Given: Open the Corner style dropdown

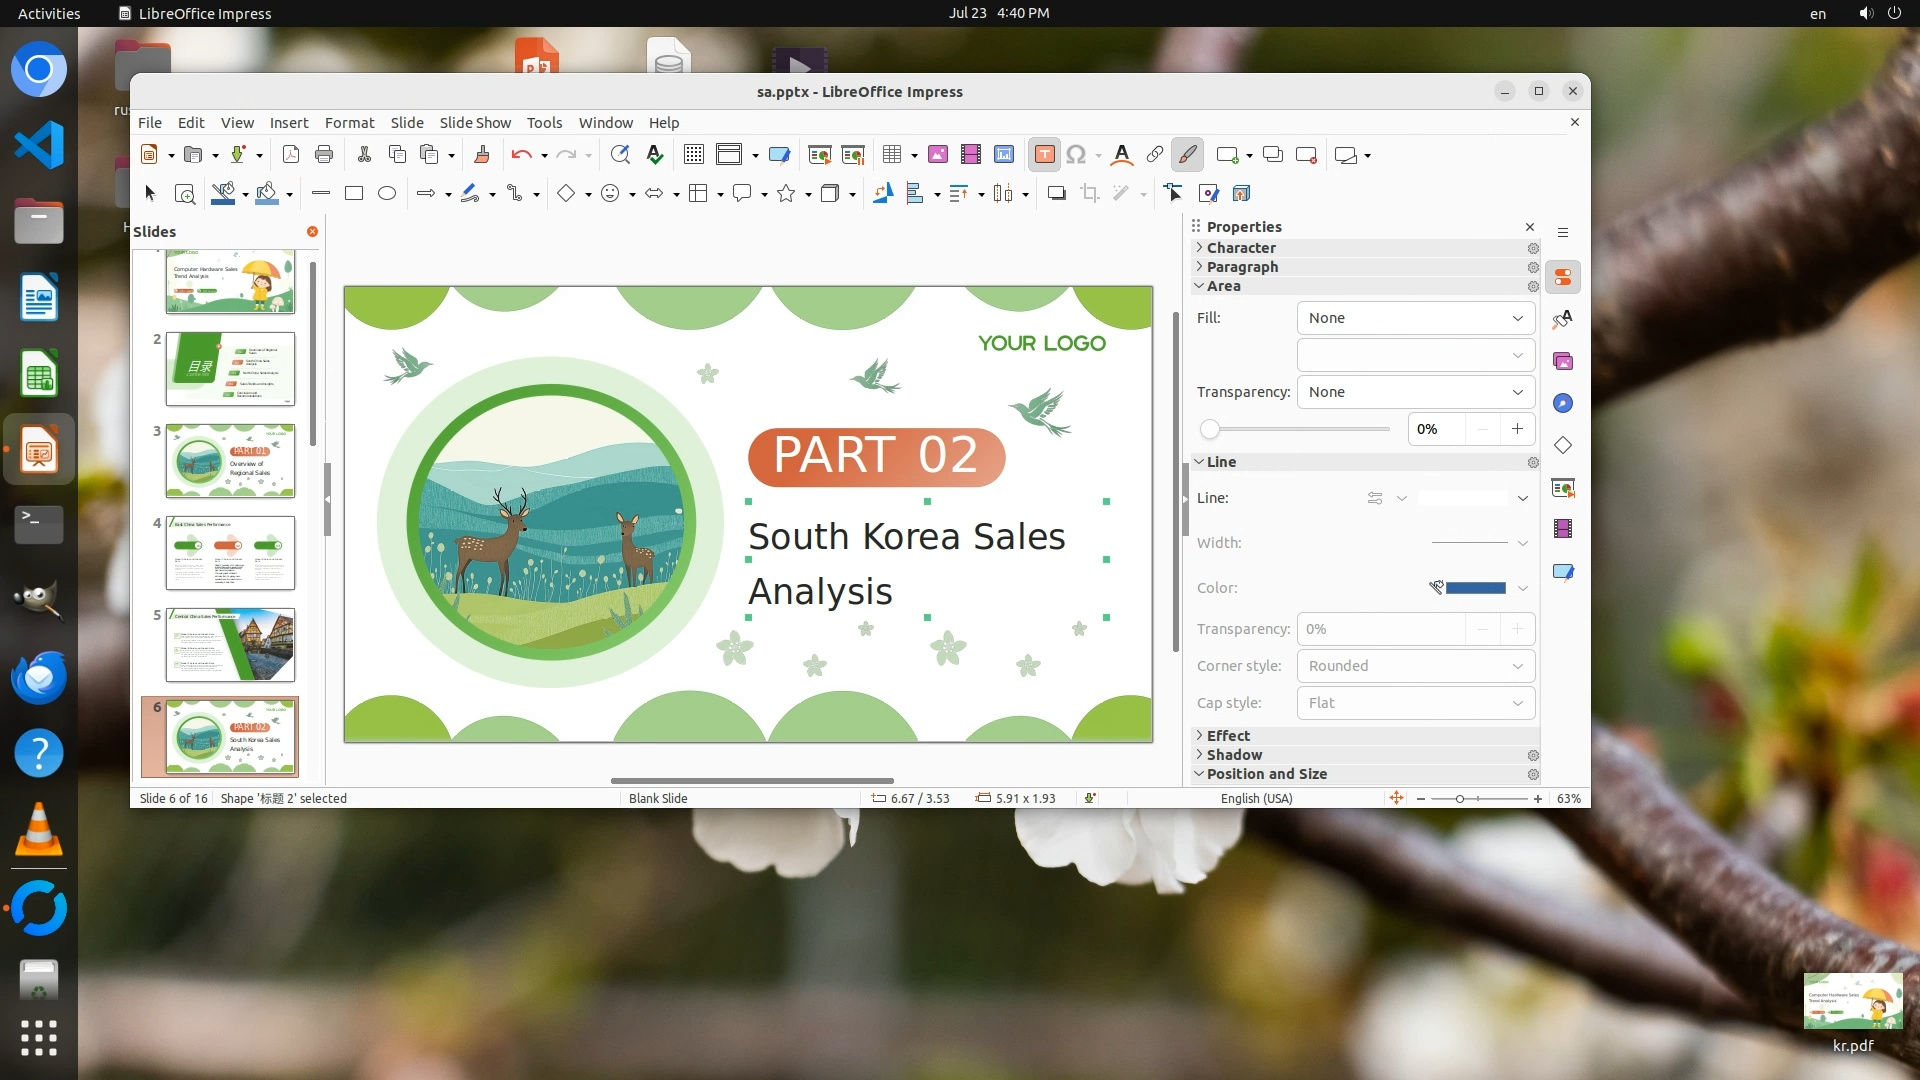Looking at the screenshot, I should point(1415,666).
